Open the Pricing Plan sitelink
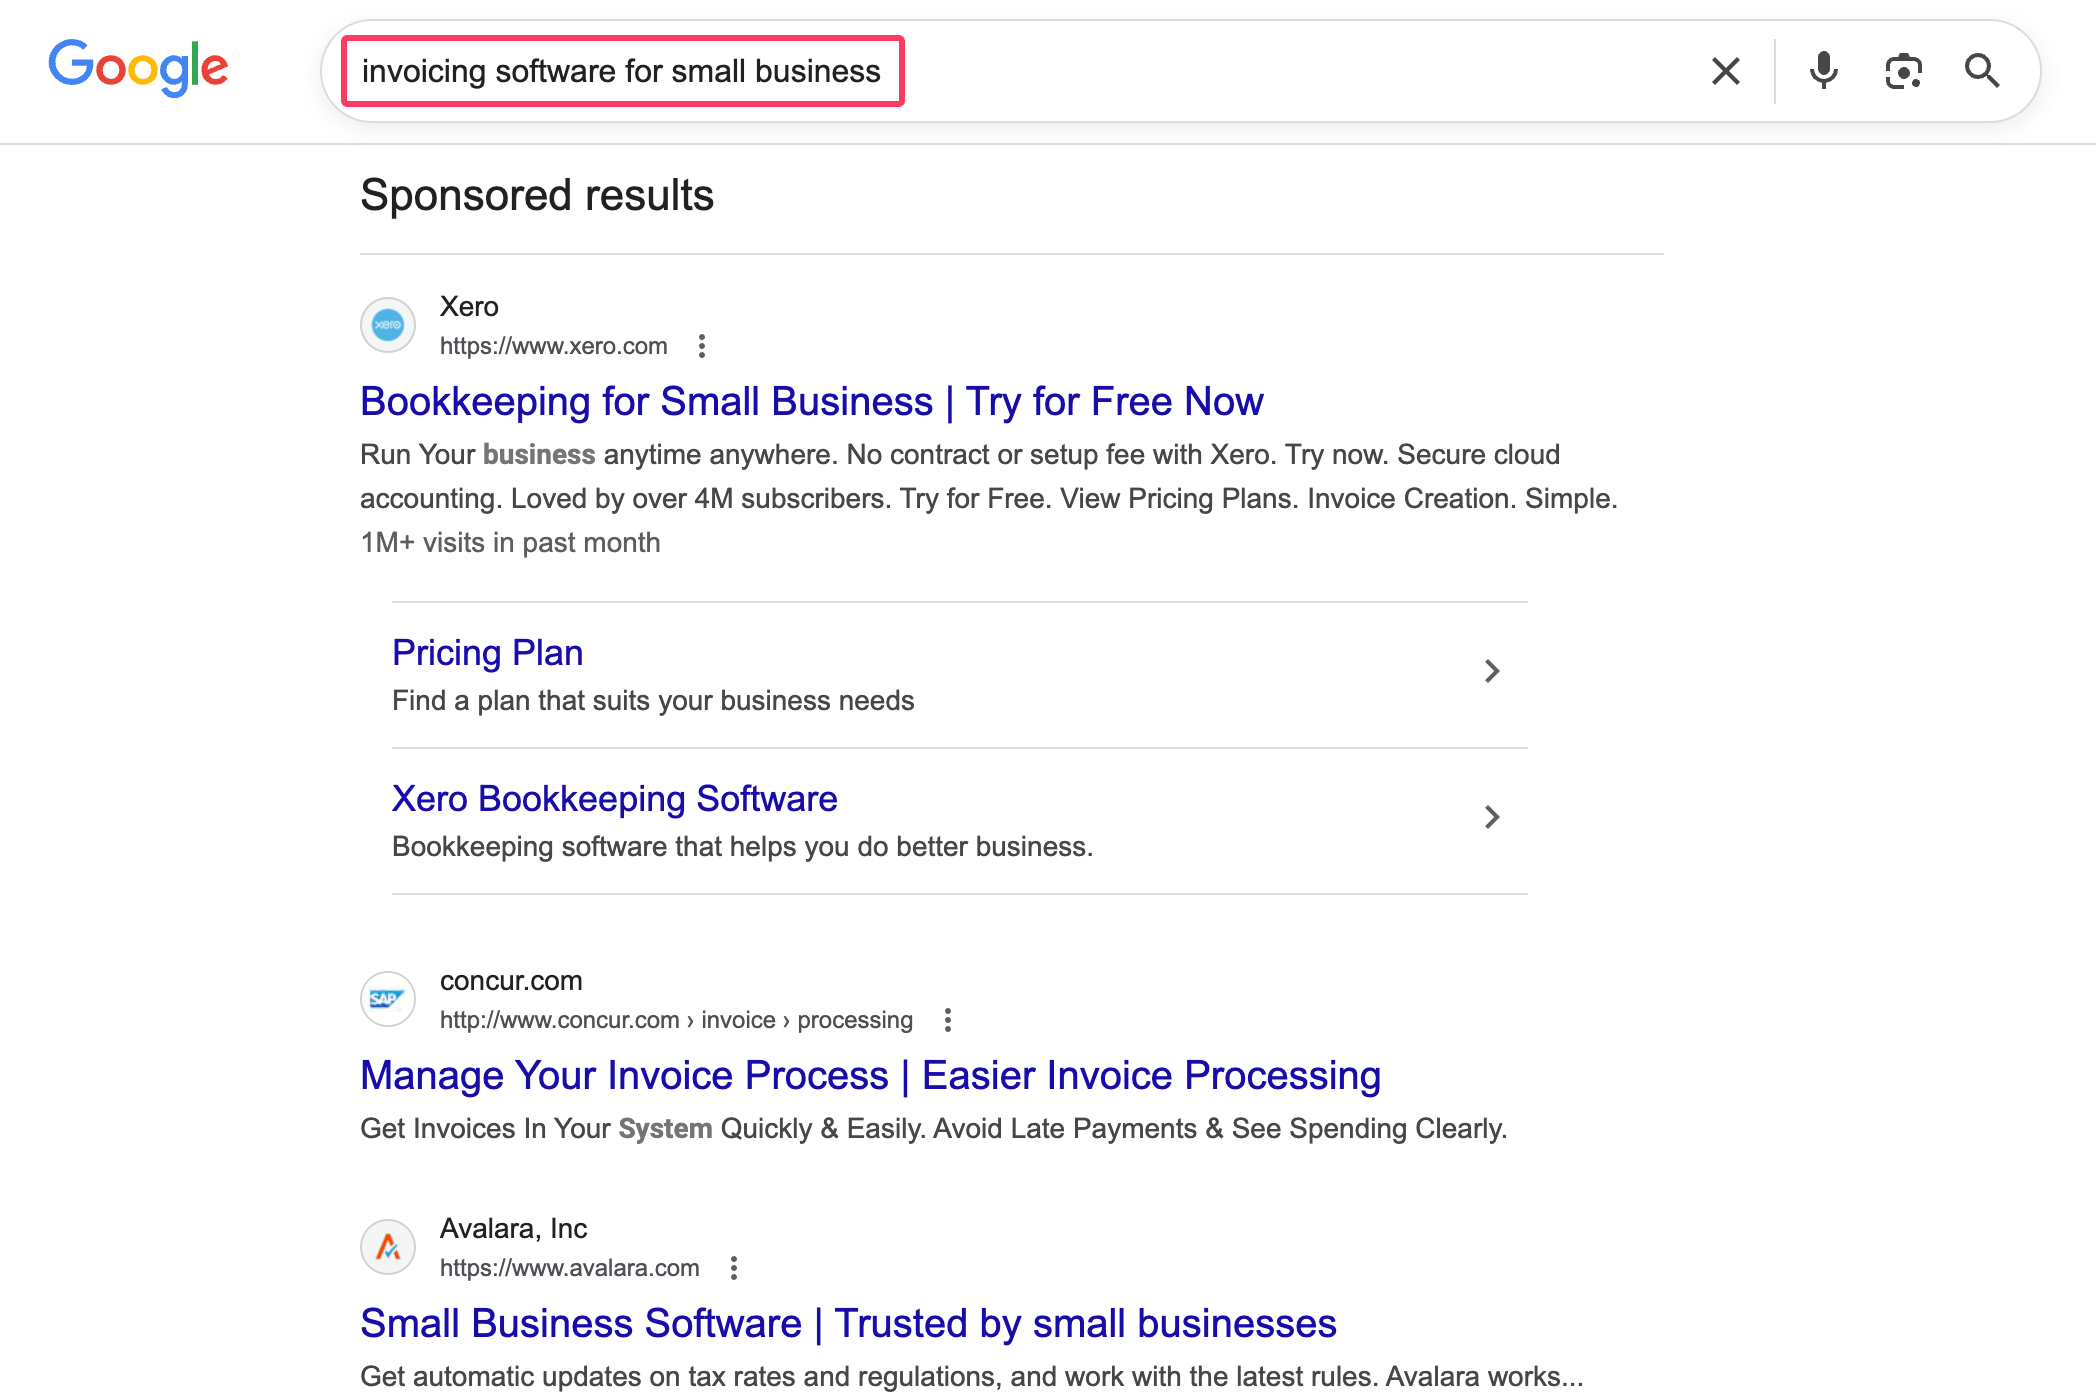This screenshot has width=2096, height=1398. coord(487,652)
